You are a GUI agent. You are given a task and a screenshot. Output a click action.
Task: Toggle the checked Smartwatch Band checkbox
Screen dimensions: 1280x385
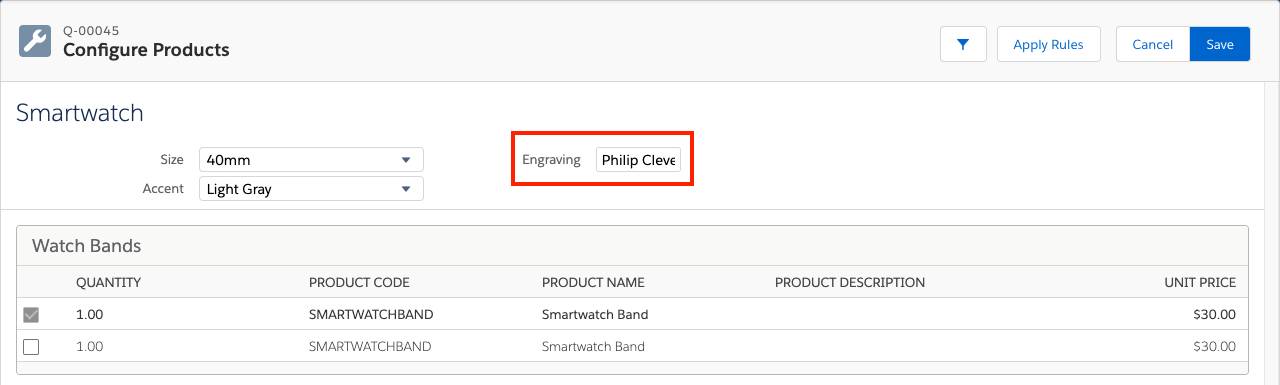tap(31, 314)
